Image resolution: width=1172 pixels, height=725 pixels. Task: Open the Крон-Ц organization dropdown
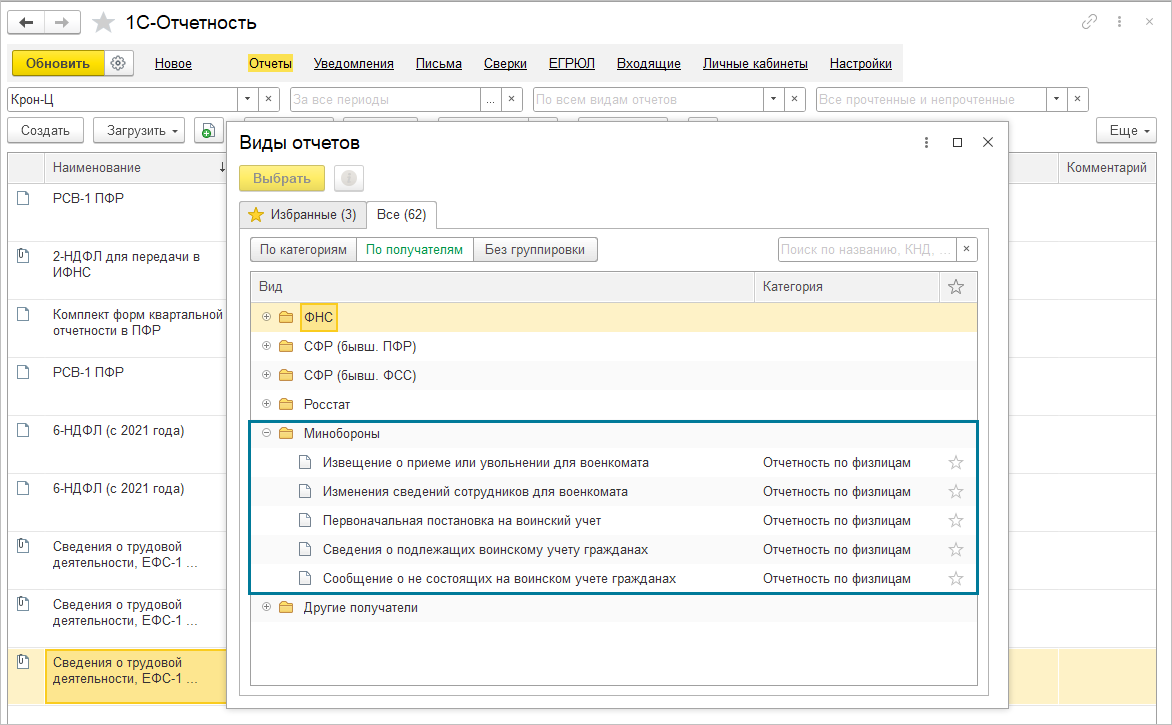pyautogui.click(x=248, y=99)
